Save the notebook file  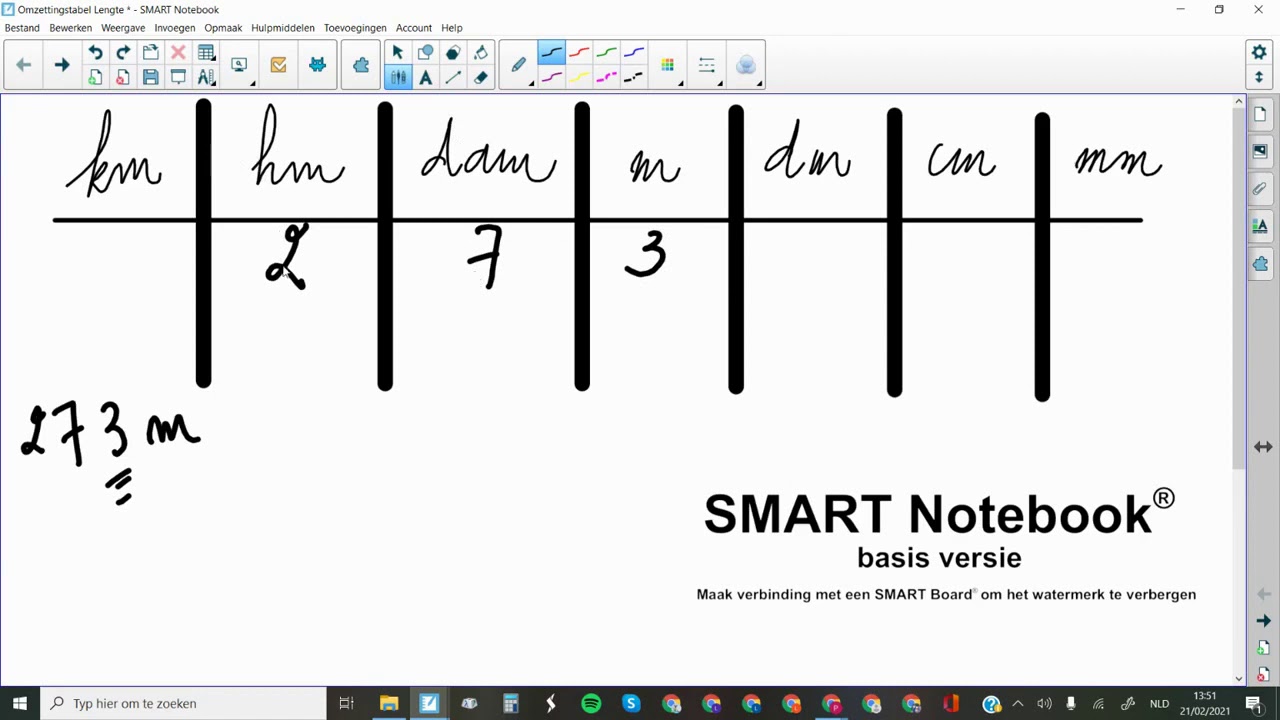tap(150, 77)
